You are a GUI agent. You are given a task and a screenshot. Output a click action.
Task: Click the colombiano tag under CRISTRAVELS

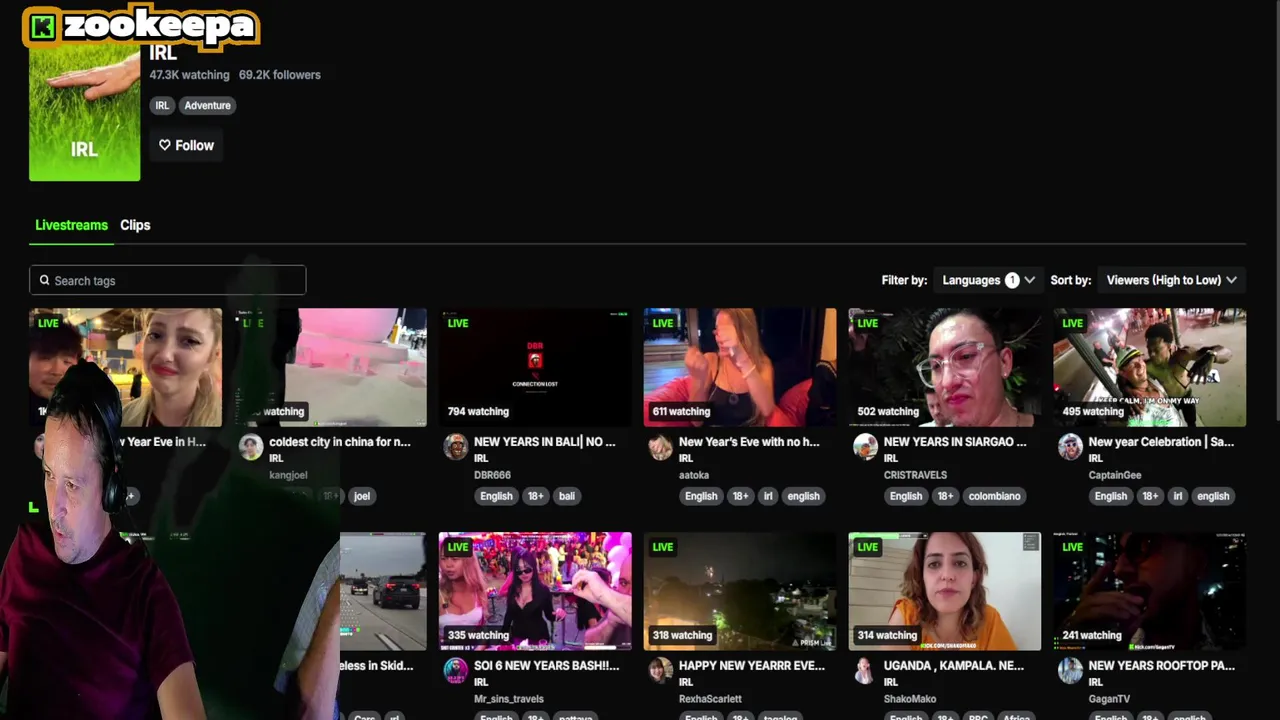pyautogui.click(x=994, y=496)
